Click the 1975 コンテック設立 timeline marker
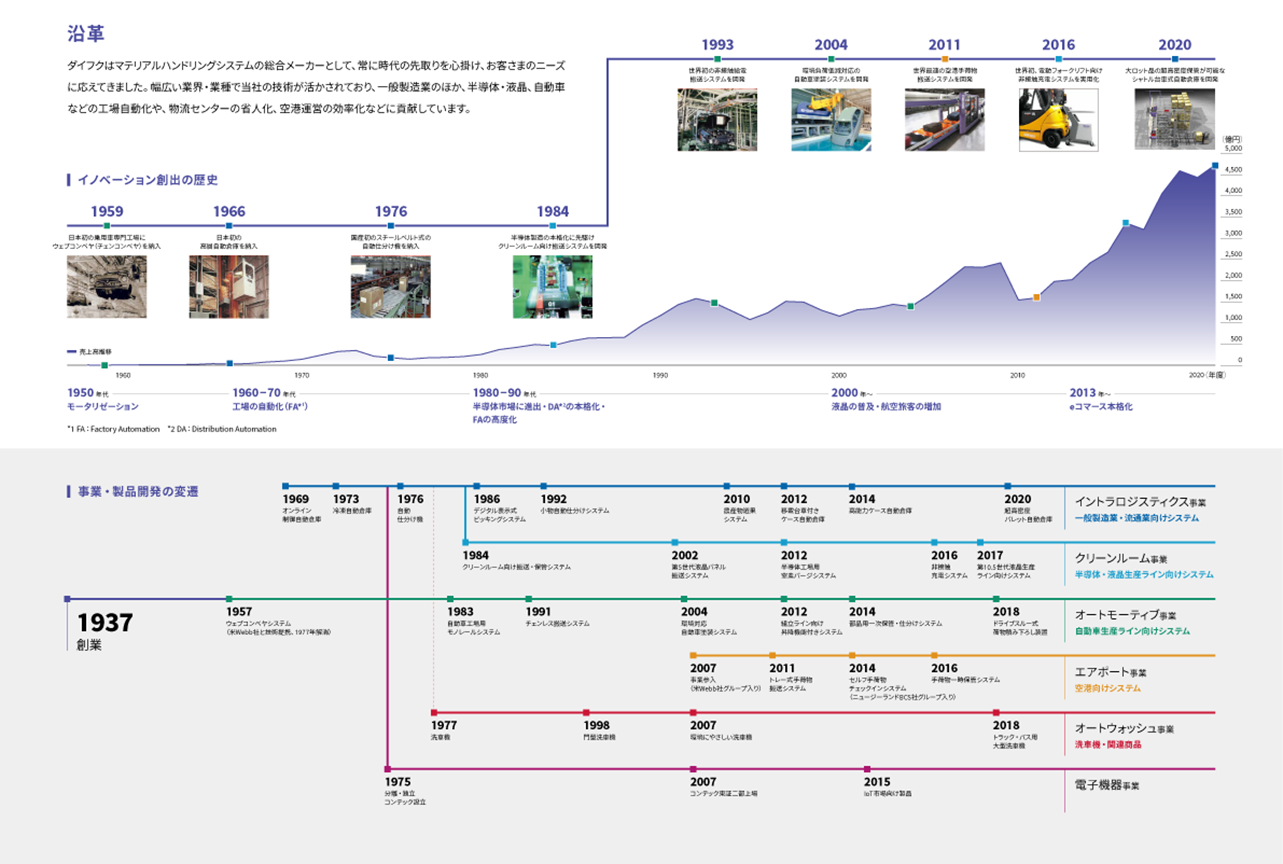The width and height of the screenshot is (1283, 864). 387,769
